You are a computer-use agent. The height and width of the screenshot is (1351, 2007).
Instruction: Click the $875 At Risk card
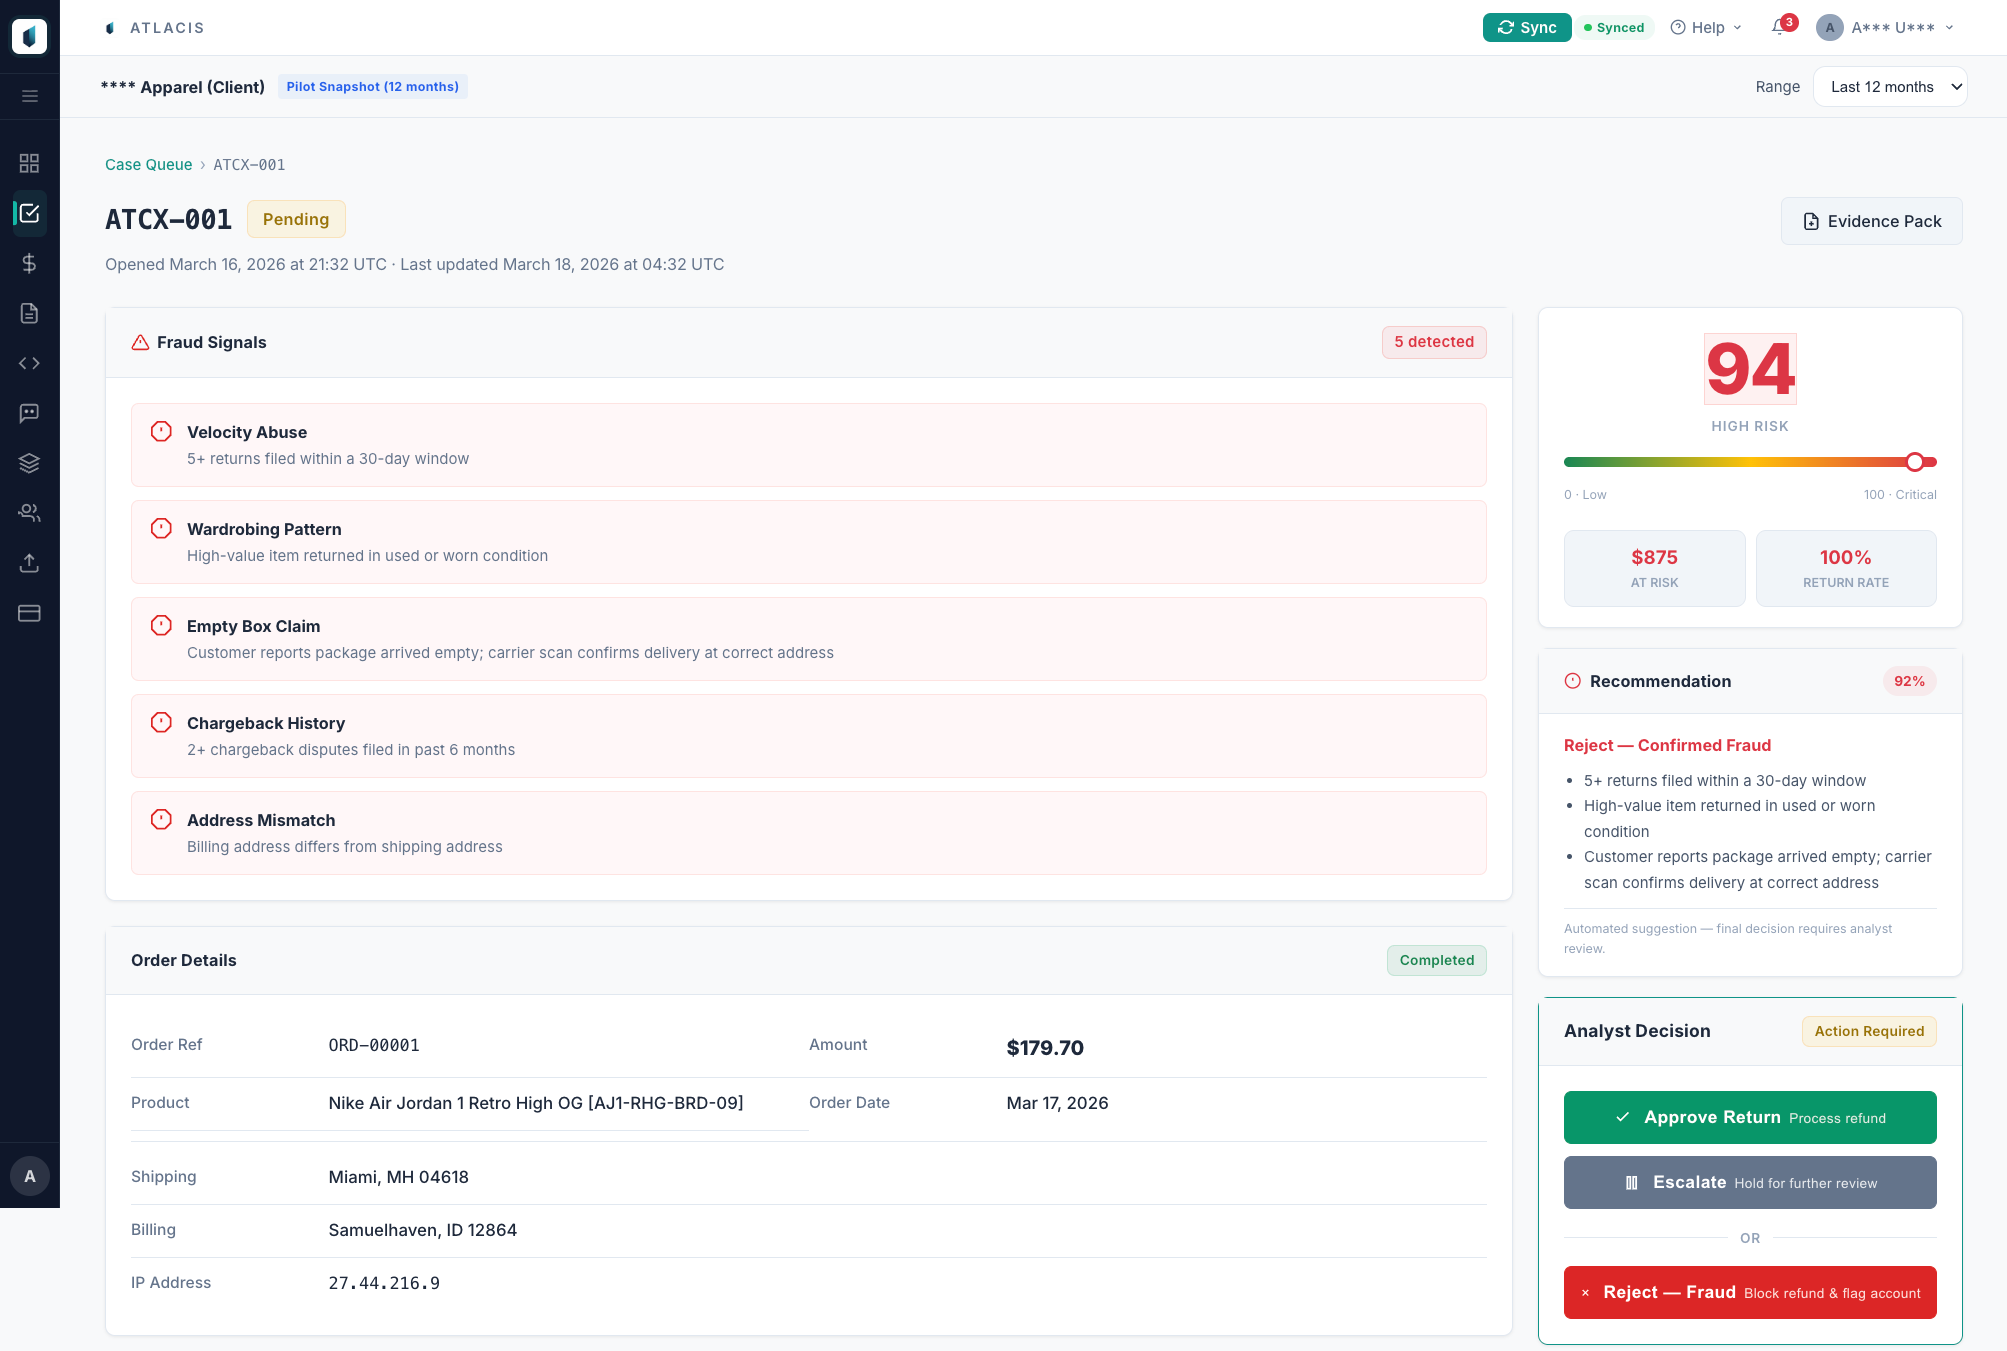(1654, 568)
